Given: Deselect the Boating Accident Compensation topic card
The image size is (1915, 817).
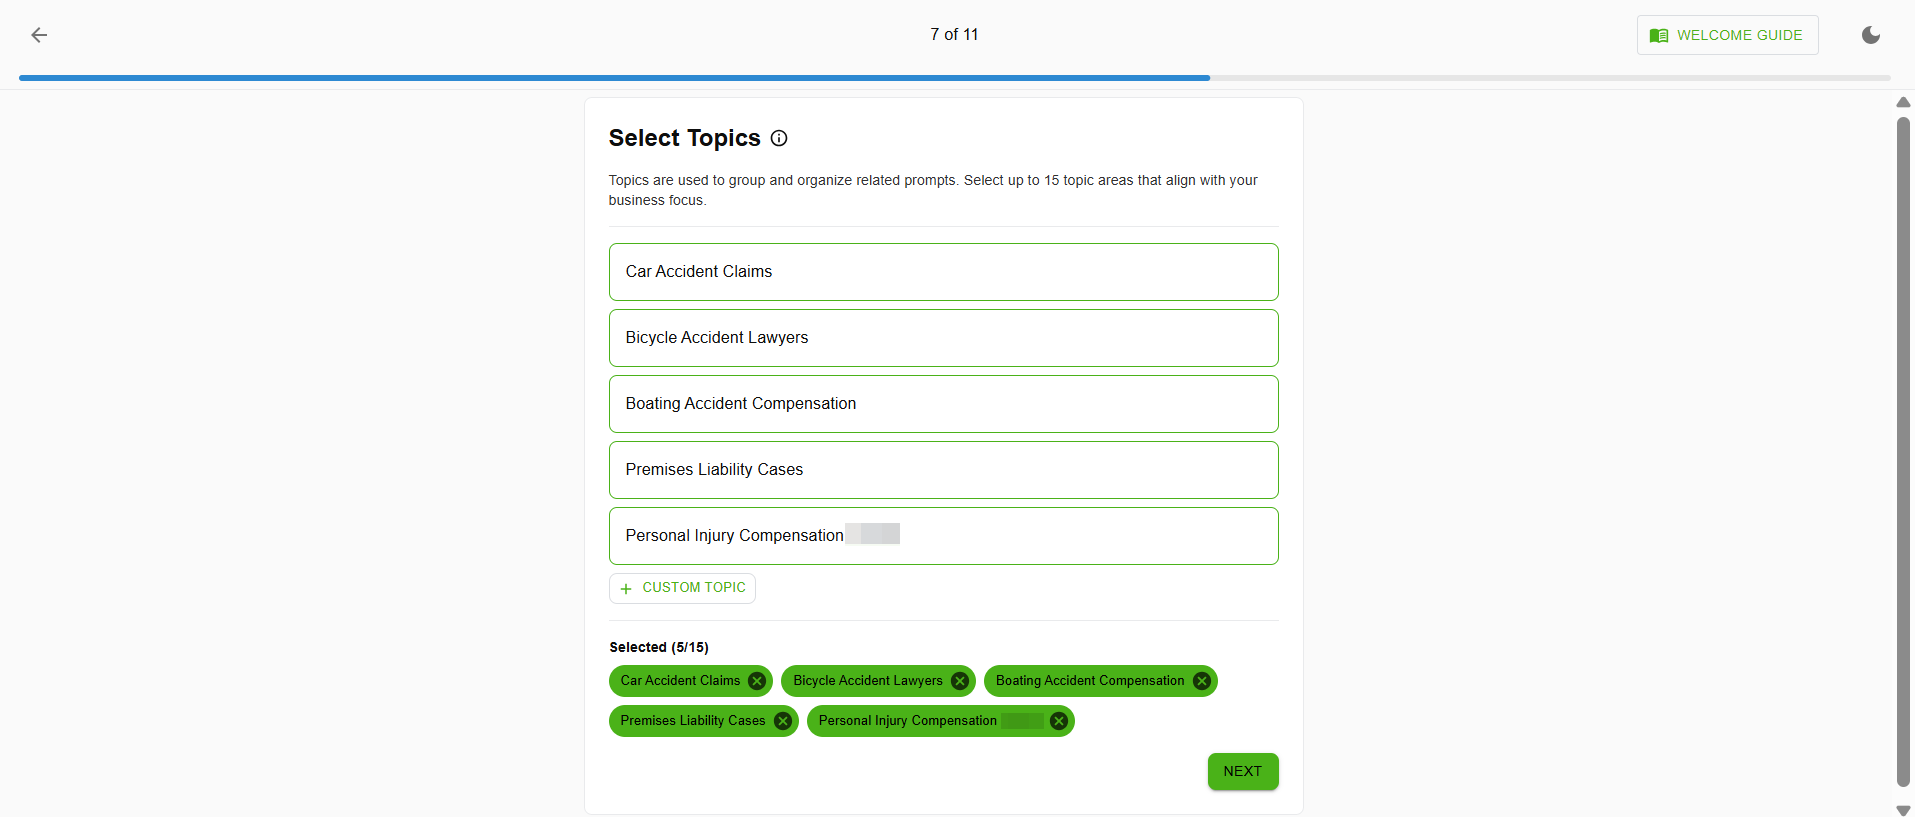Looking at the screenshot, I should click(x=943, y=403).
